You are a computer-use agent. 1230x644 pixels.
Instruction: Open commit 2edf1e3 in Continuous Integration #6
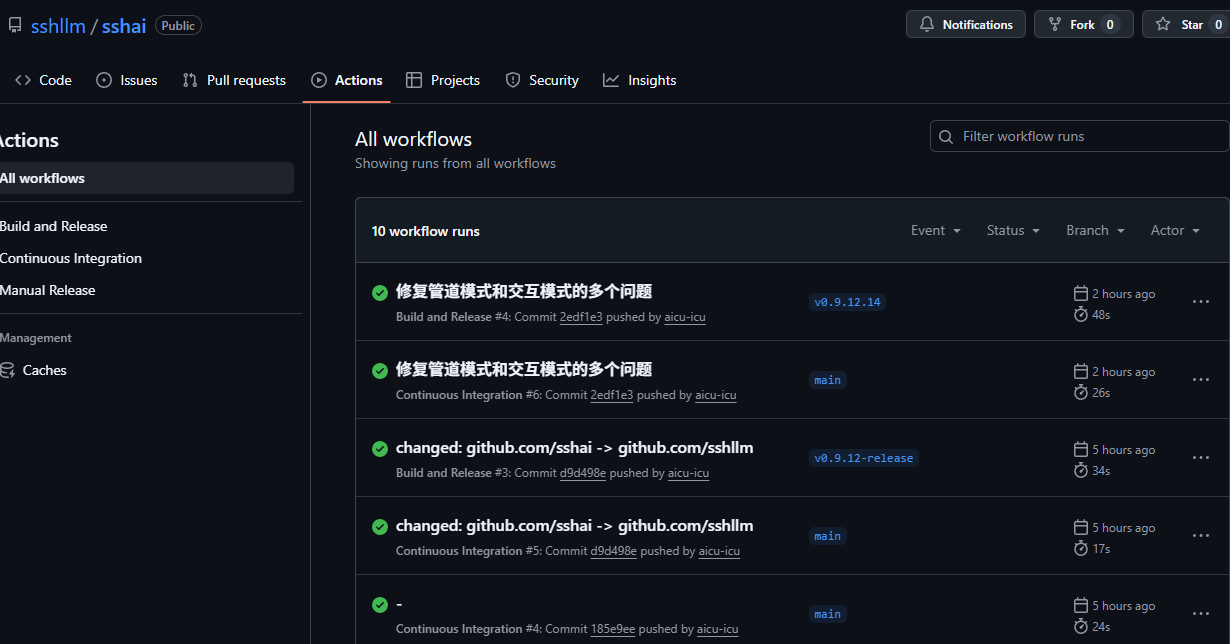pos(612,395)
